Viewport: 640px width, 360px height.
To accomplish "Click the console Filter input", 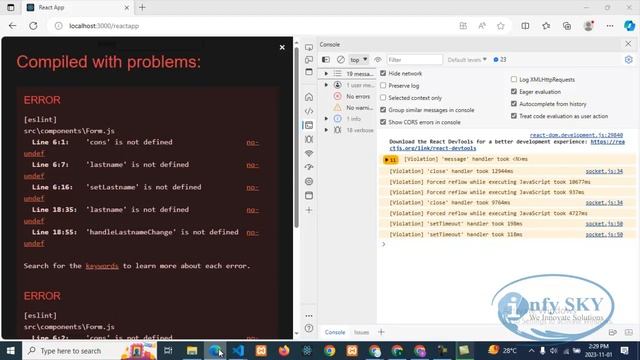I will [414, 60].
